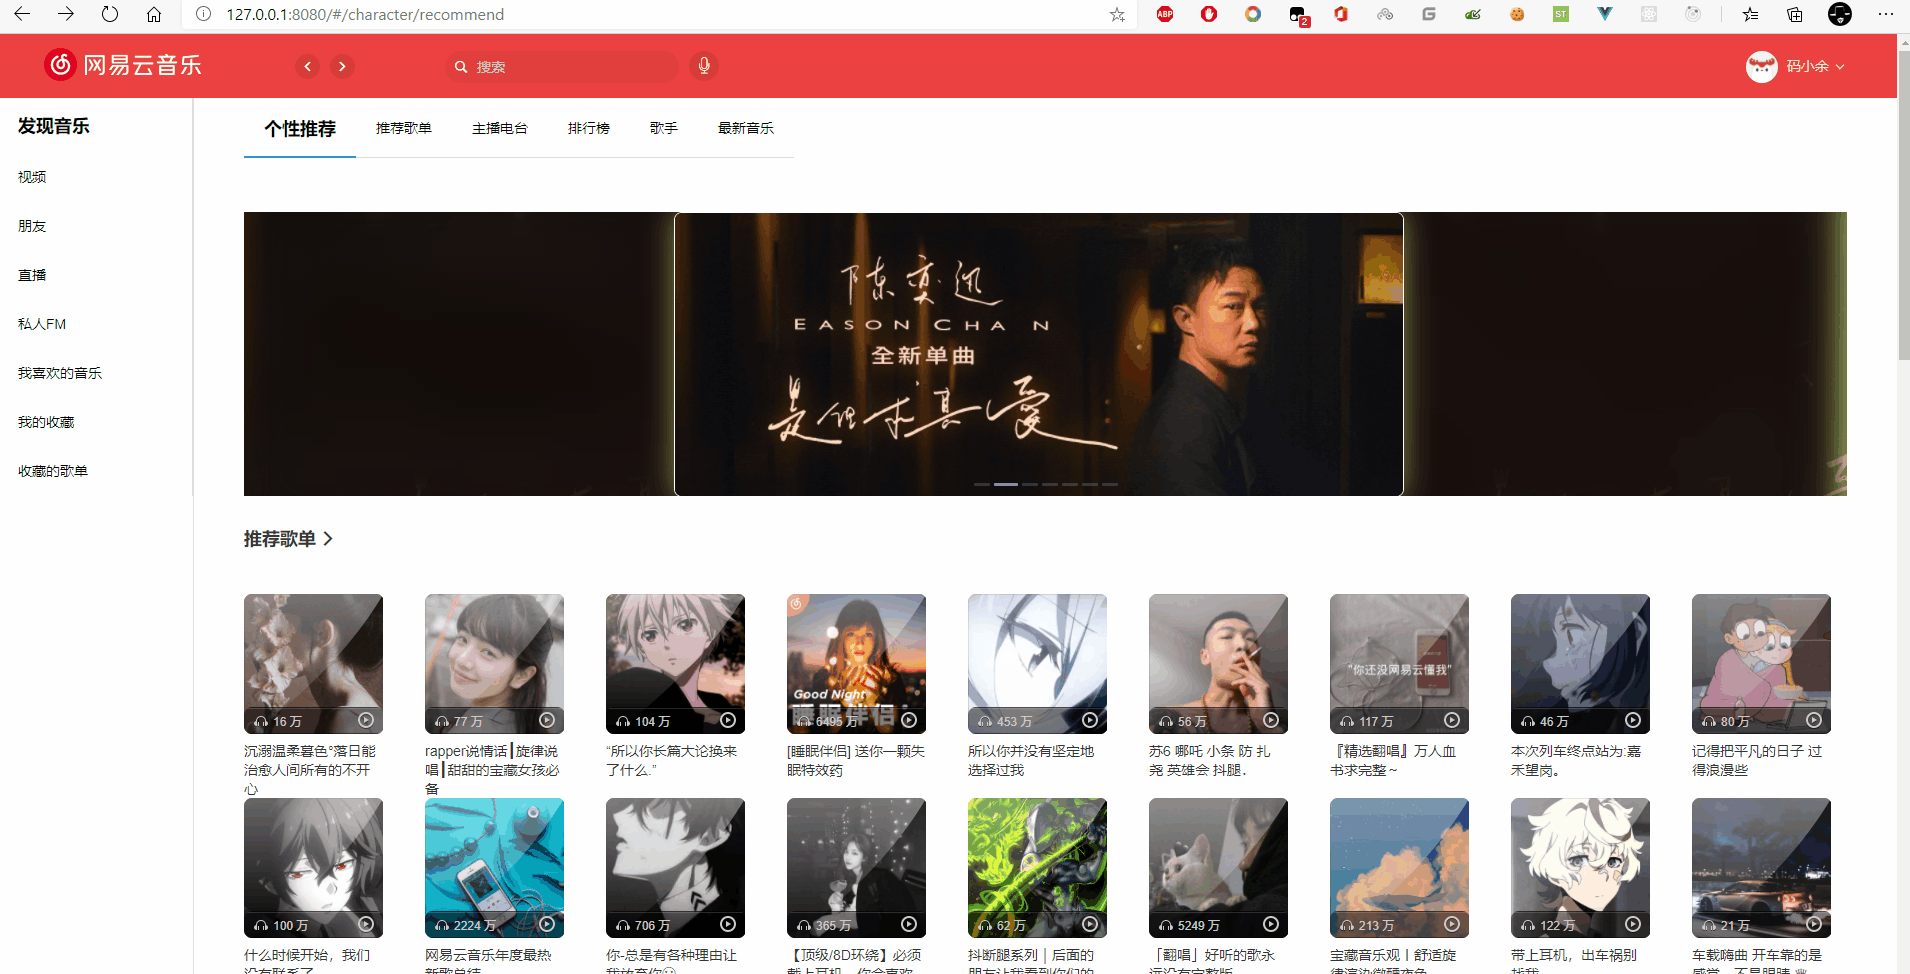
Task: Open 私人FM in the sidebar
Action: coord(42,324)
